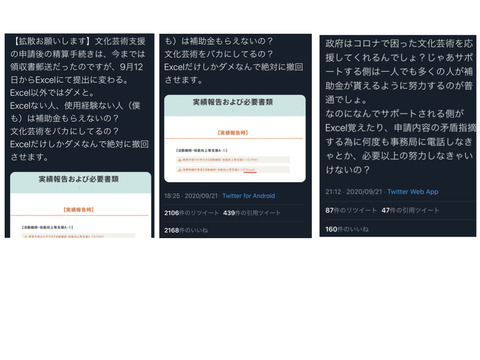Open attached image in the left tweet

(80, 205)
